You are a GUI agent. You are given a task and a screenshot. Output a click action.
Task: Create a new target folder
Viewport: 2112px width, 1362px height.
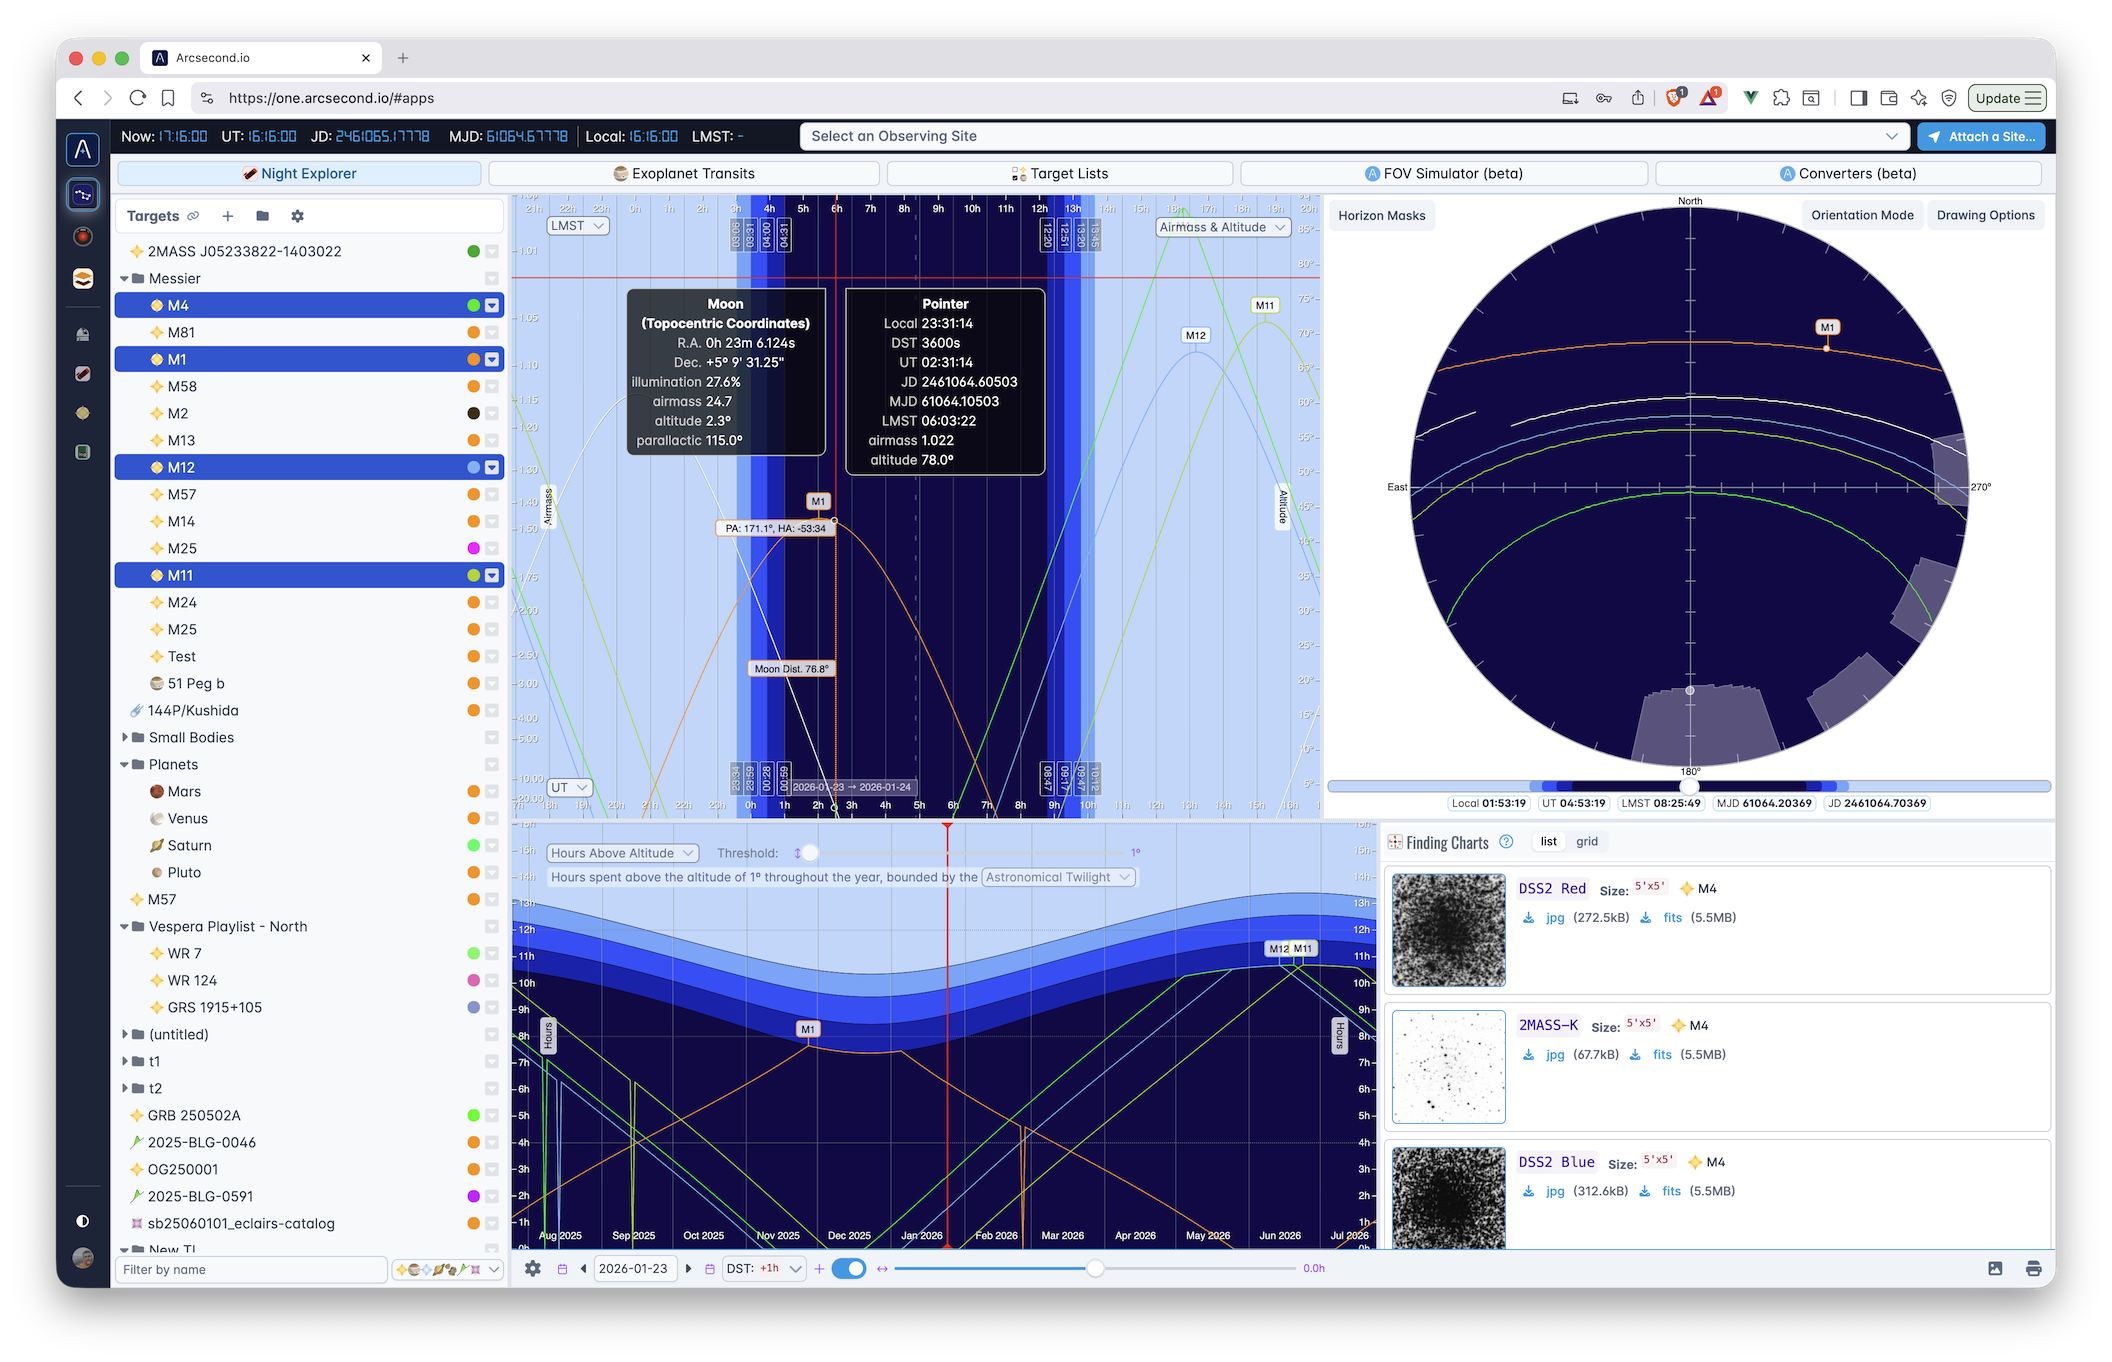pyautogui.click(x=262, y=216)
